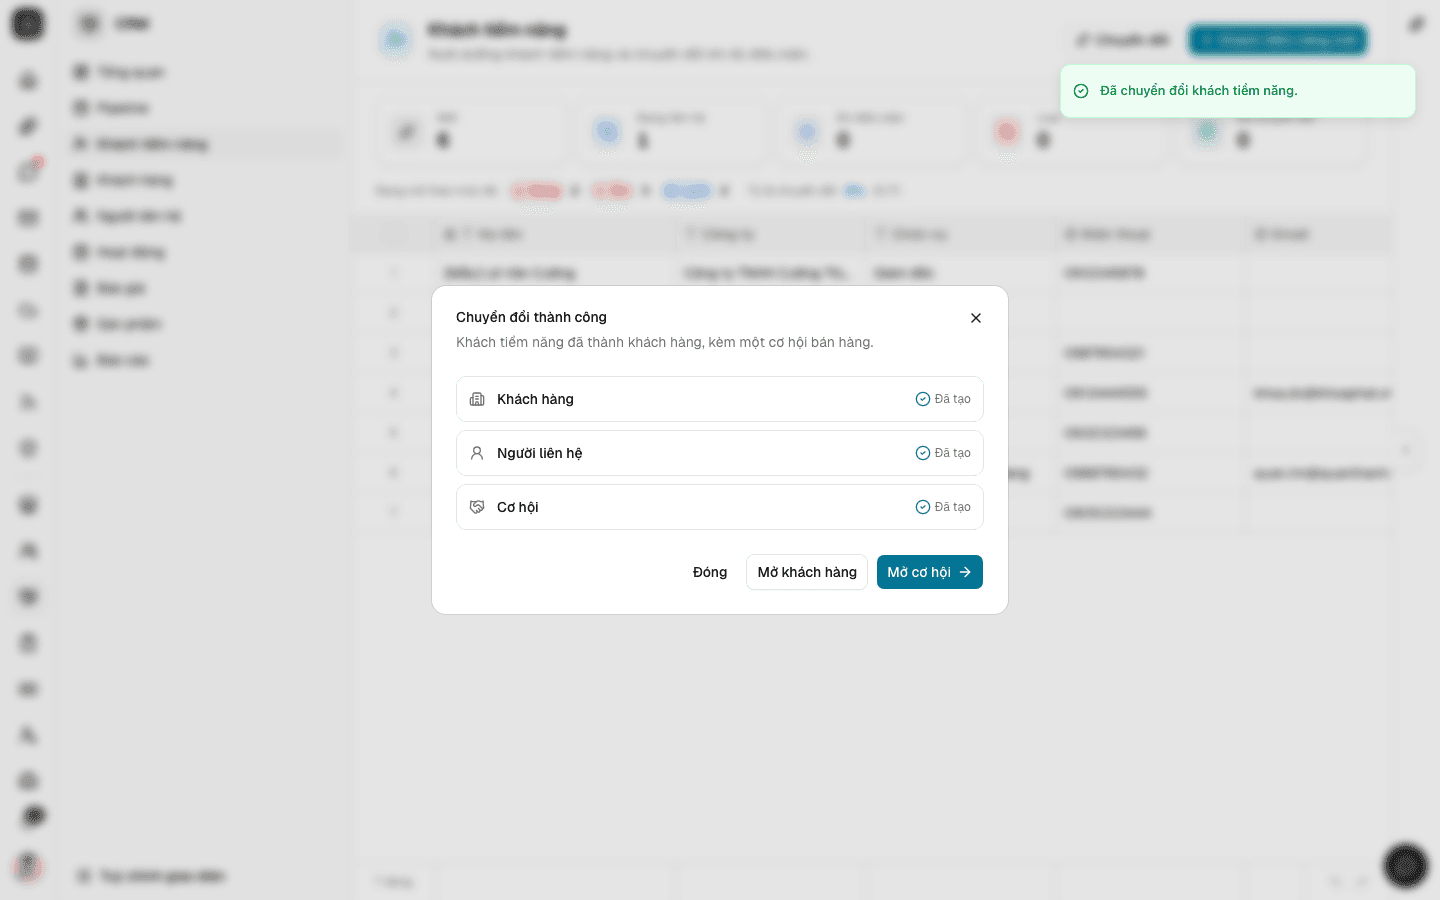
Task: Click the check icon in Khách hàng row
Action: [x=923, y=399]
